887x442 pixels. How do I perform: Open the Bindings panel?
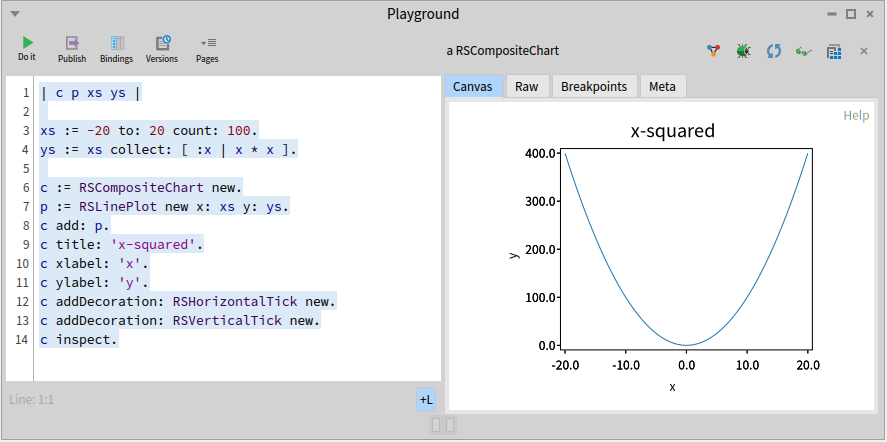coord(117,50)
